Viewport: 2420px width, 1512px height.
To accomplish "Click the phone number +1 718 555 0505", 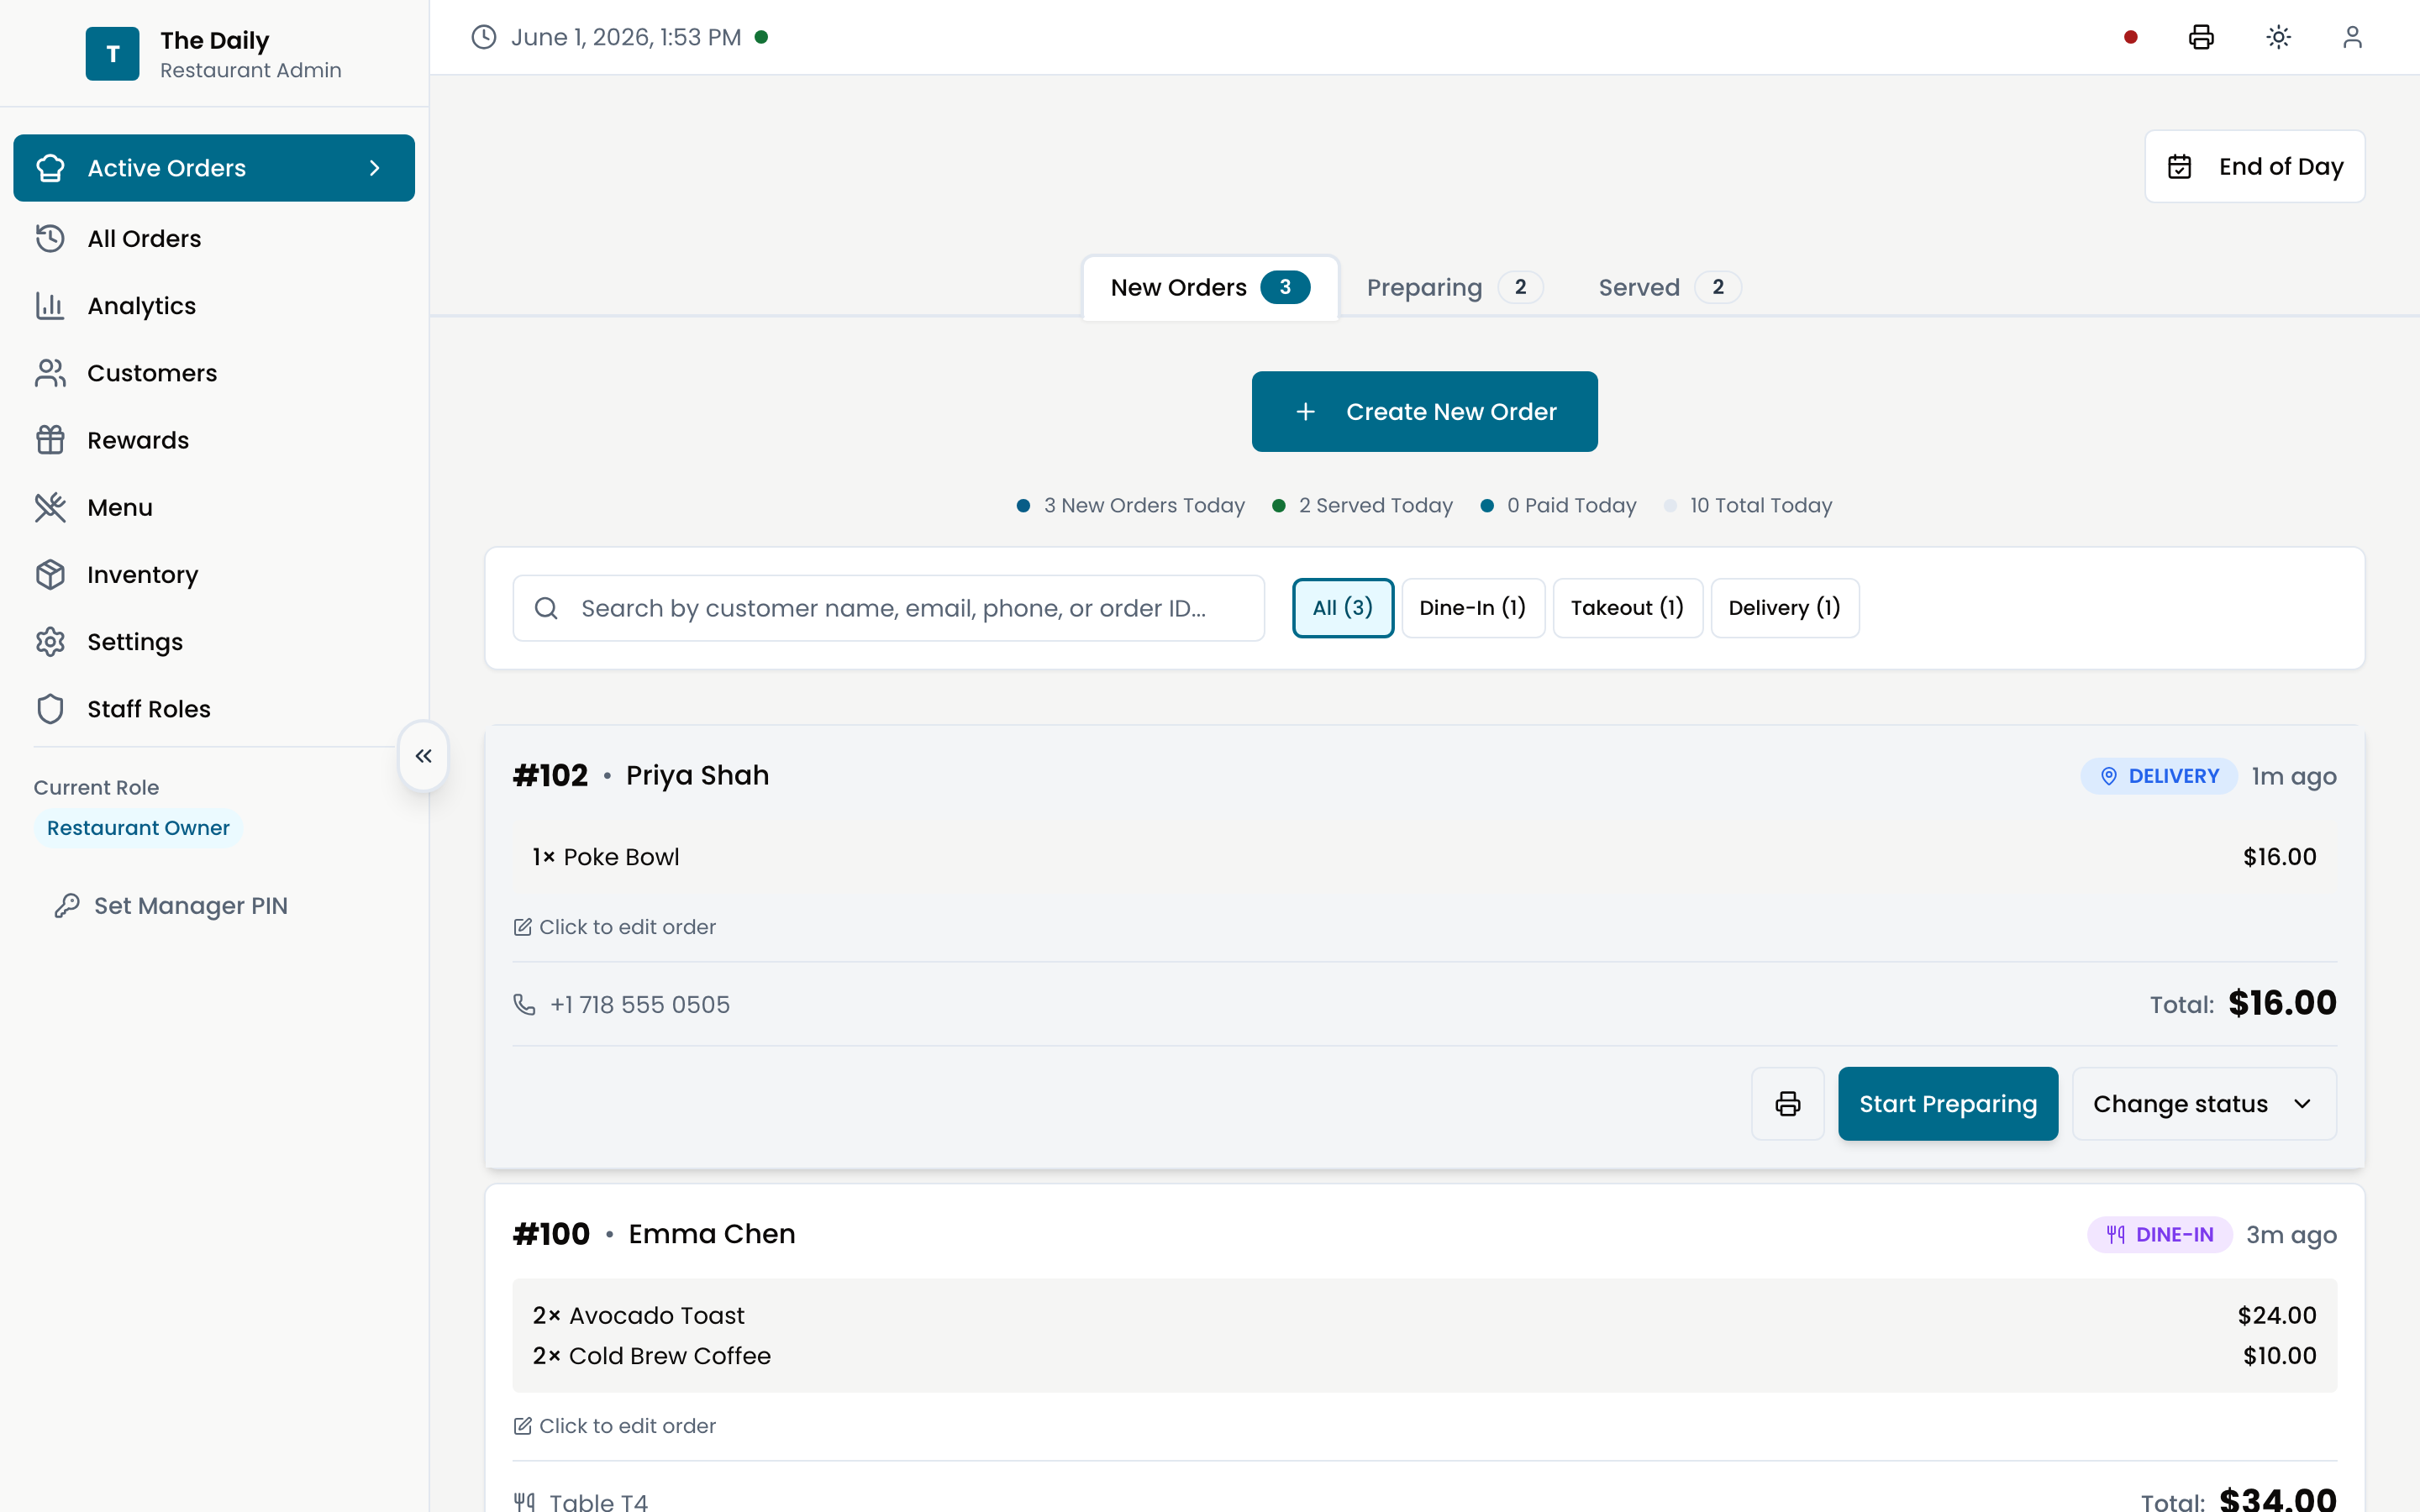I will (x=640, y=1004).
